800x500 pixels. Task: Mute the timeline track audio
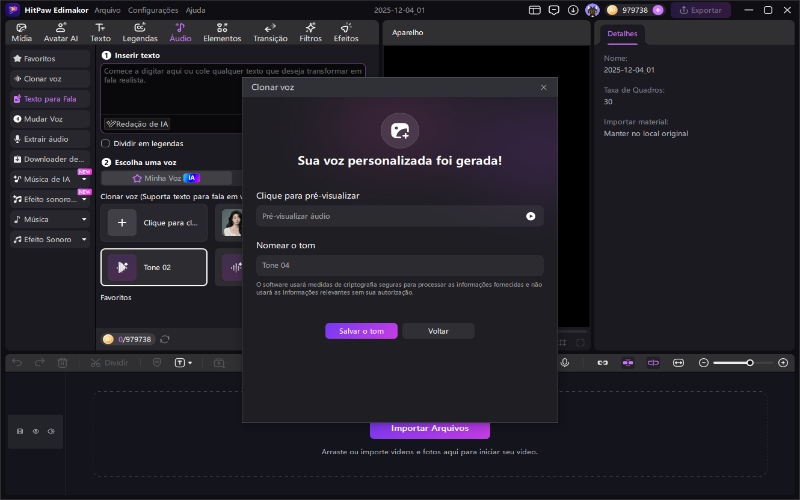(51, 432)
